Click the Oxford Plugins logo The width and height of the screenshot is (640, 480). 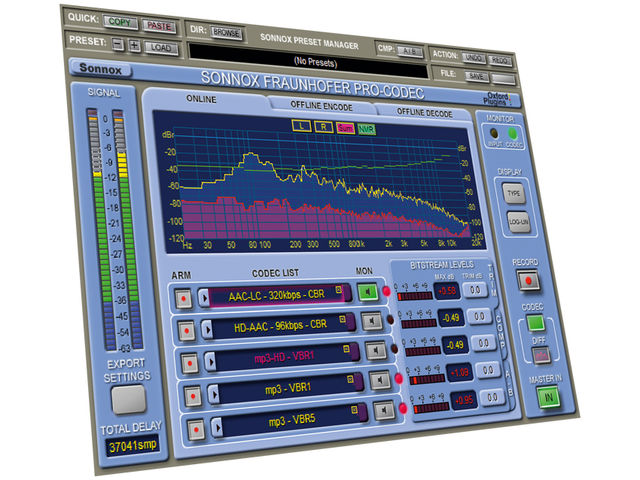click(498, 98)
